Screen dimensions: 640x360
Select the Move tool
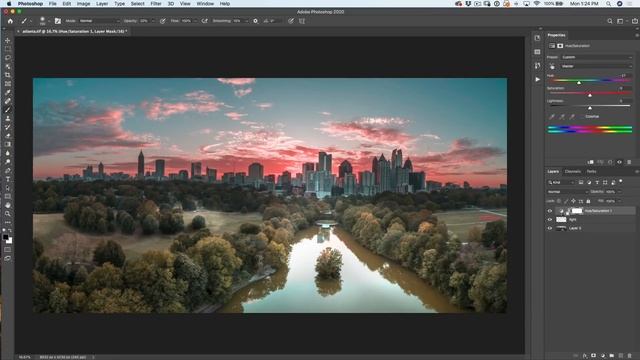[8, 40]
